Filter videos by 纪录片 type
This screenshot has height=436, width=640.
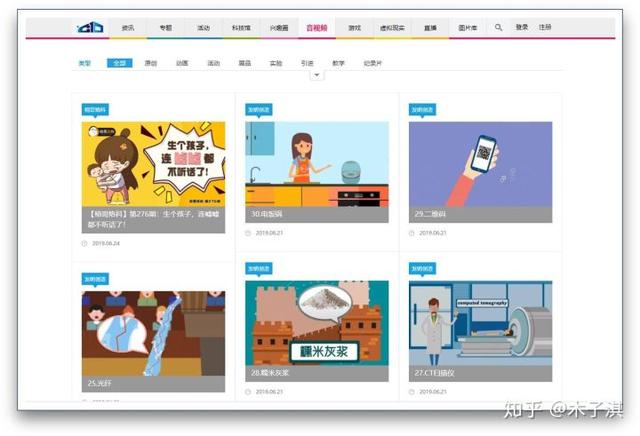click(x=373, y=63)
